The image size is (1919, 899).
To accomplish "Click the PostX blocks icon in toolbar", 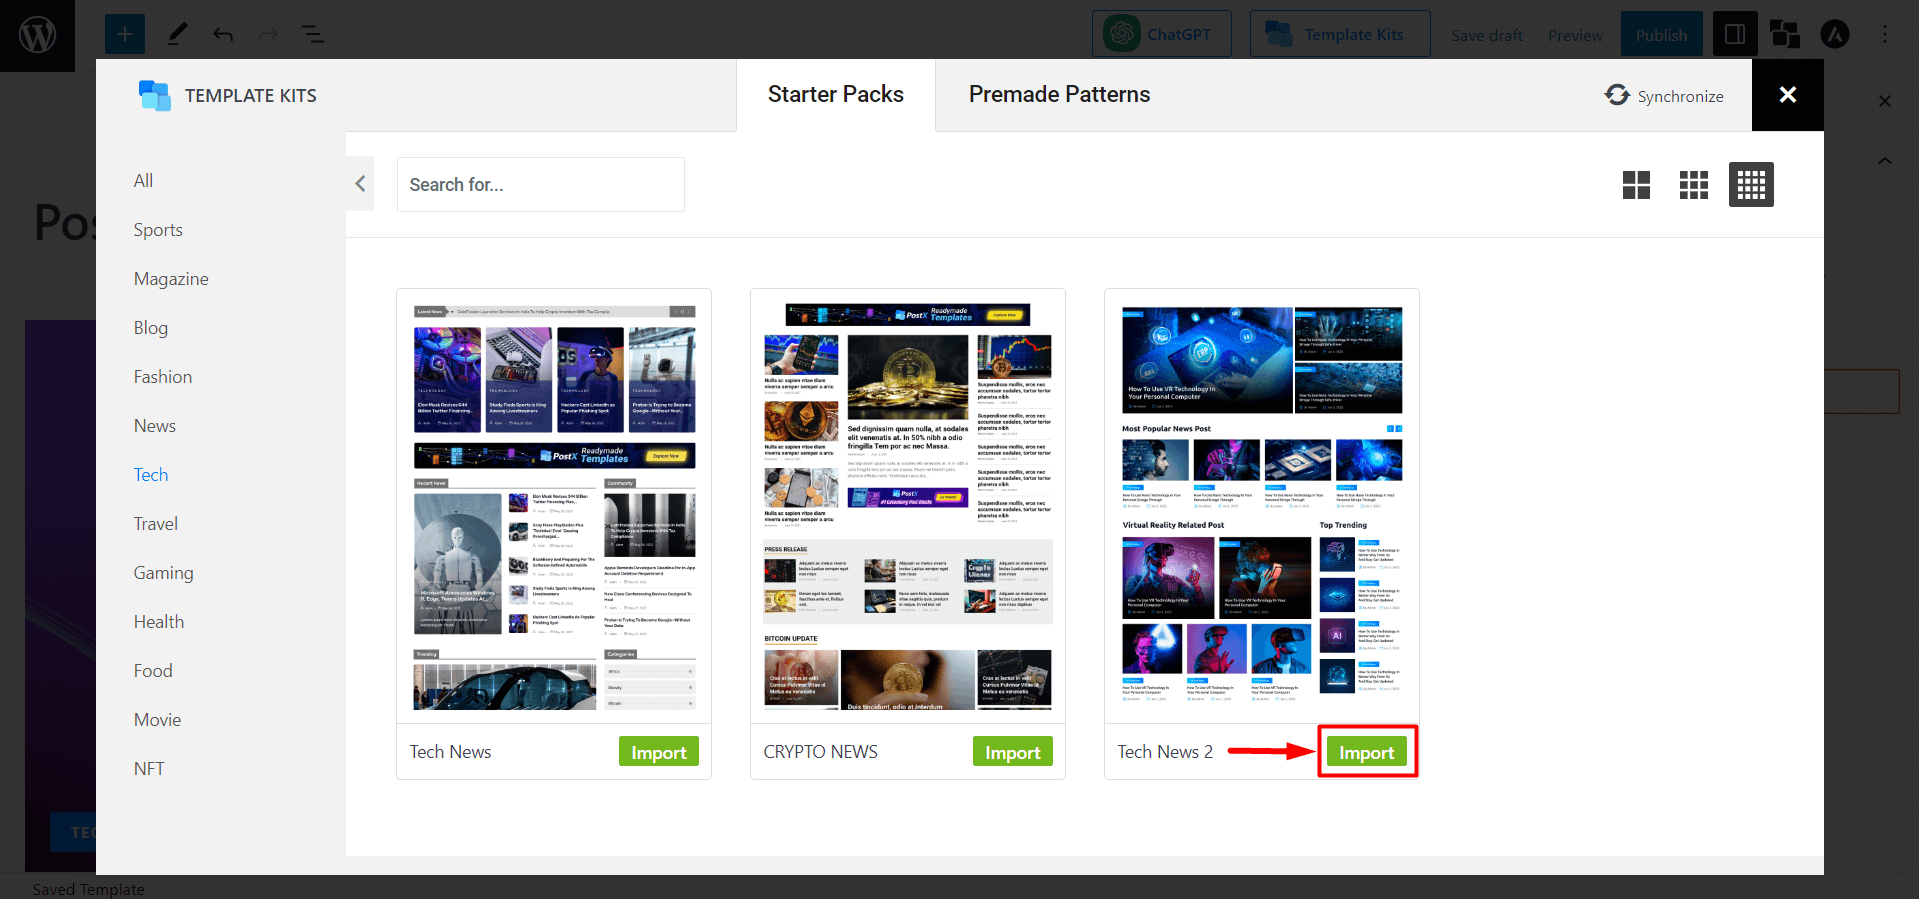I will [1785, 35].
